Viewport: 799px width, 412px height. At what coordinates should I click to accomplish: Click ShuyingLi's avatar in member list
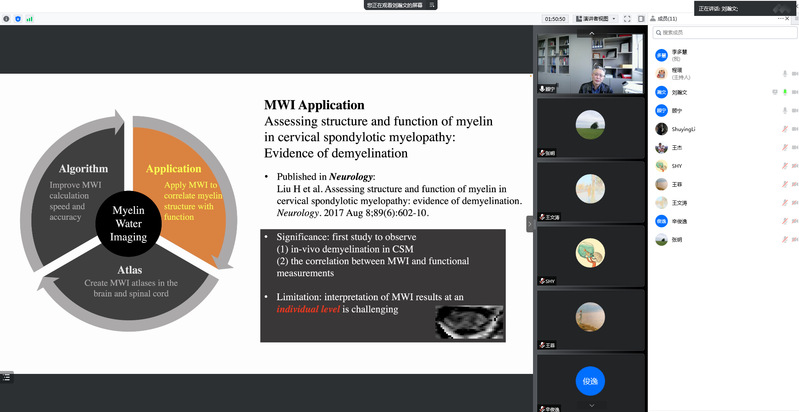661,129
